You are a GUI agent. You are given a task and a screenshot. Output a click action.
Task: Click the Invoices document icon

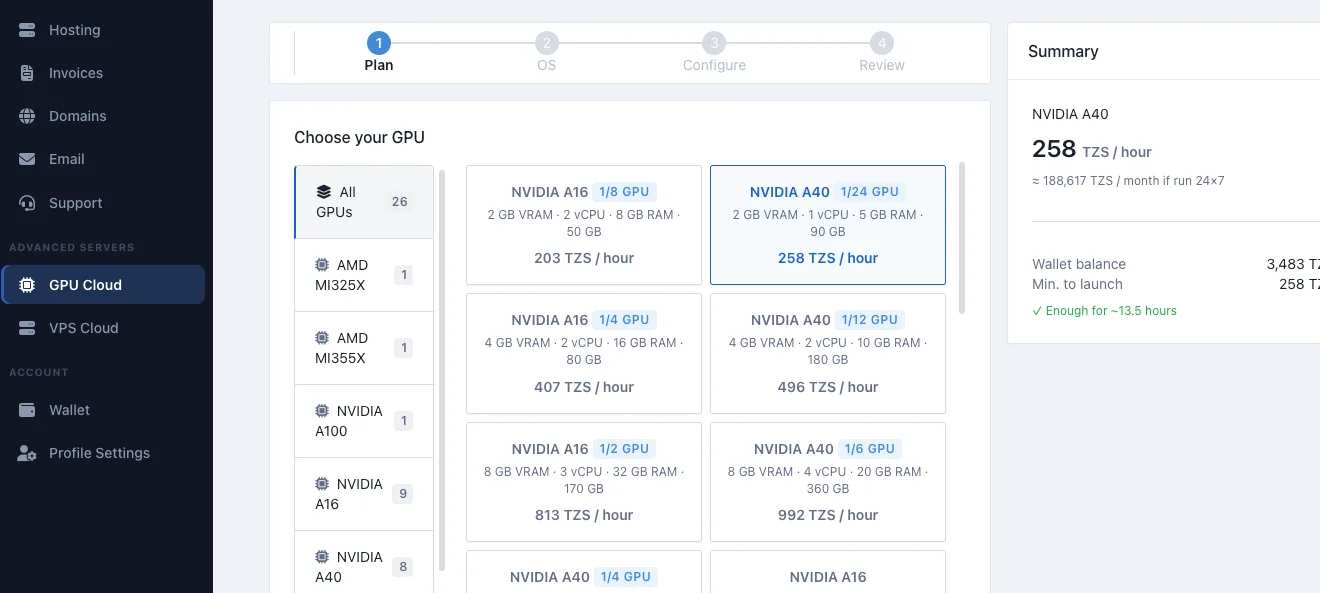click(x=27, y=73)
